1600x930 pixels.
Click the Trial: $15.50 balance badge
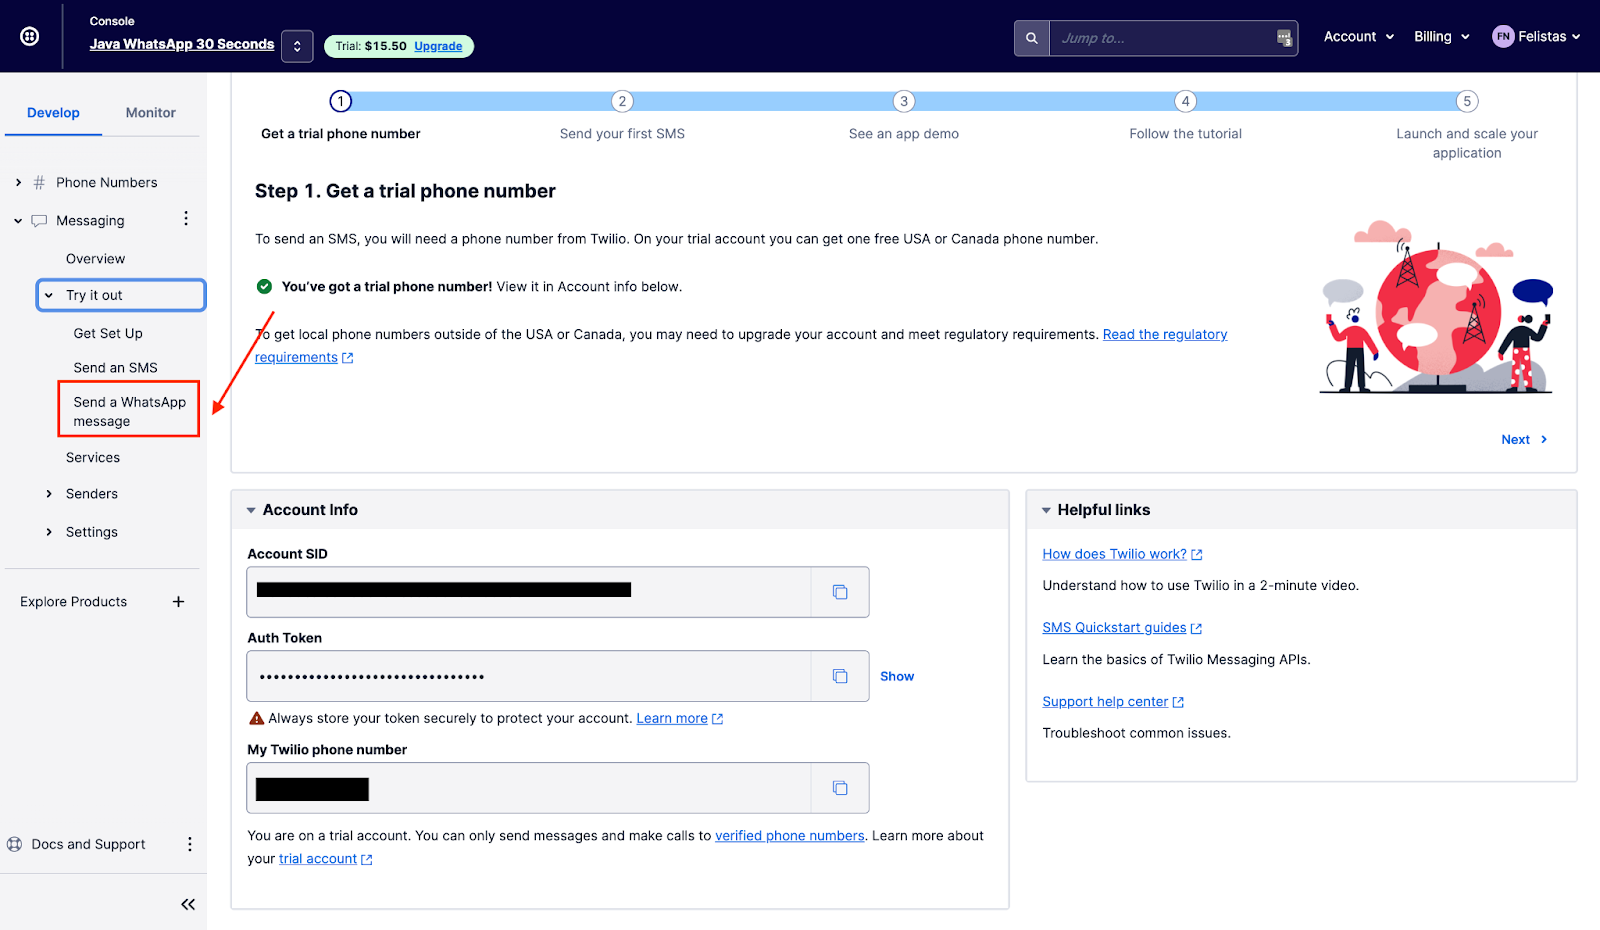pyautogui.click(x=399, y=46)
